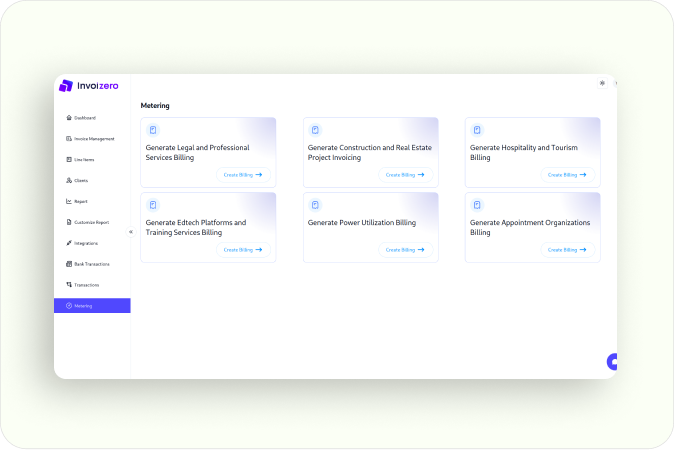This screenshot has height=450, width=674.
Task: Click the Hospitality and Tourism card icon
Action: [477, 130]
